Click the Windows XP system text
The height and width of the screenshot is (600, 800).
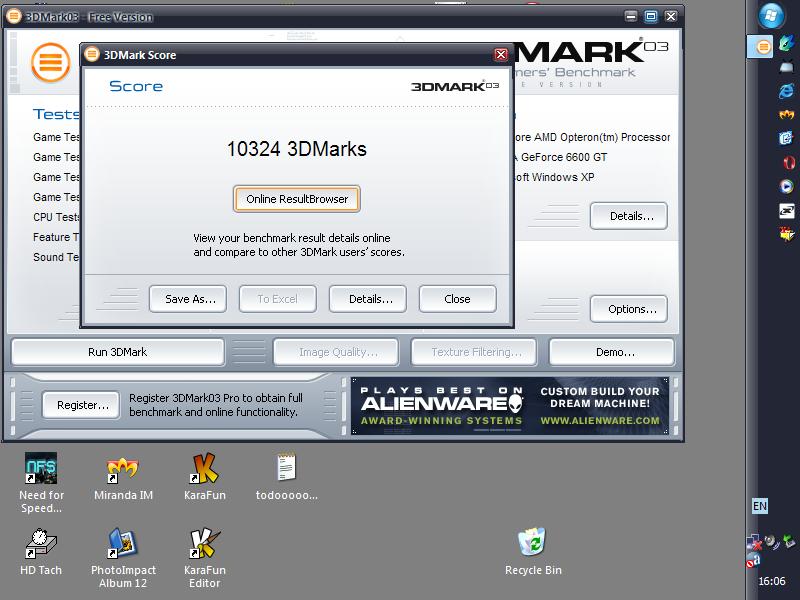coord(554,177)
